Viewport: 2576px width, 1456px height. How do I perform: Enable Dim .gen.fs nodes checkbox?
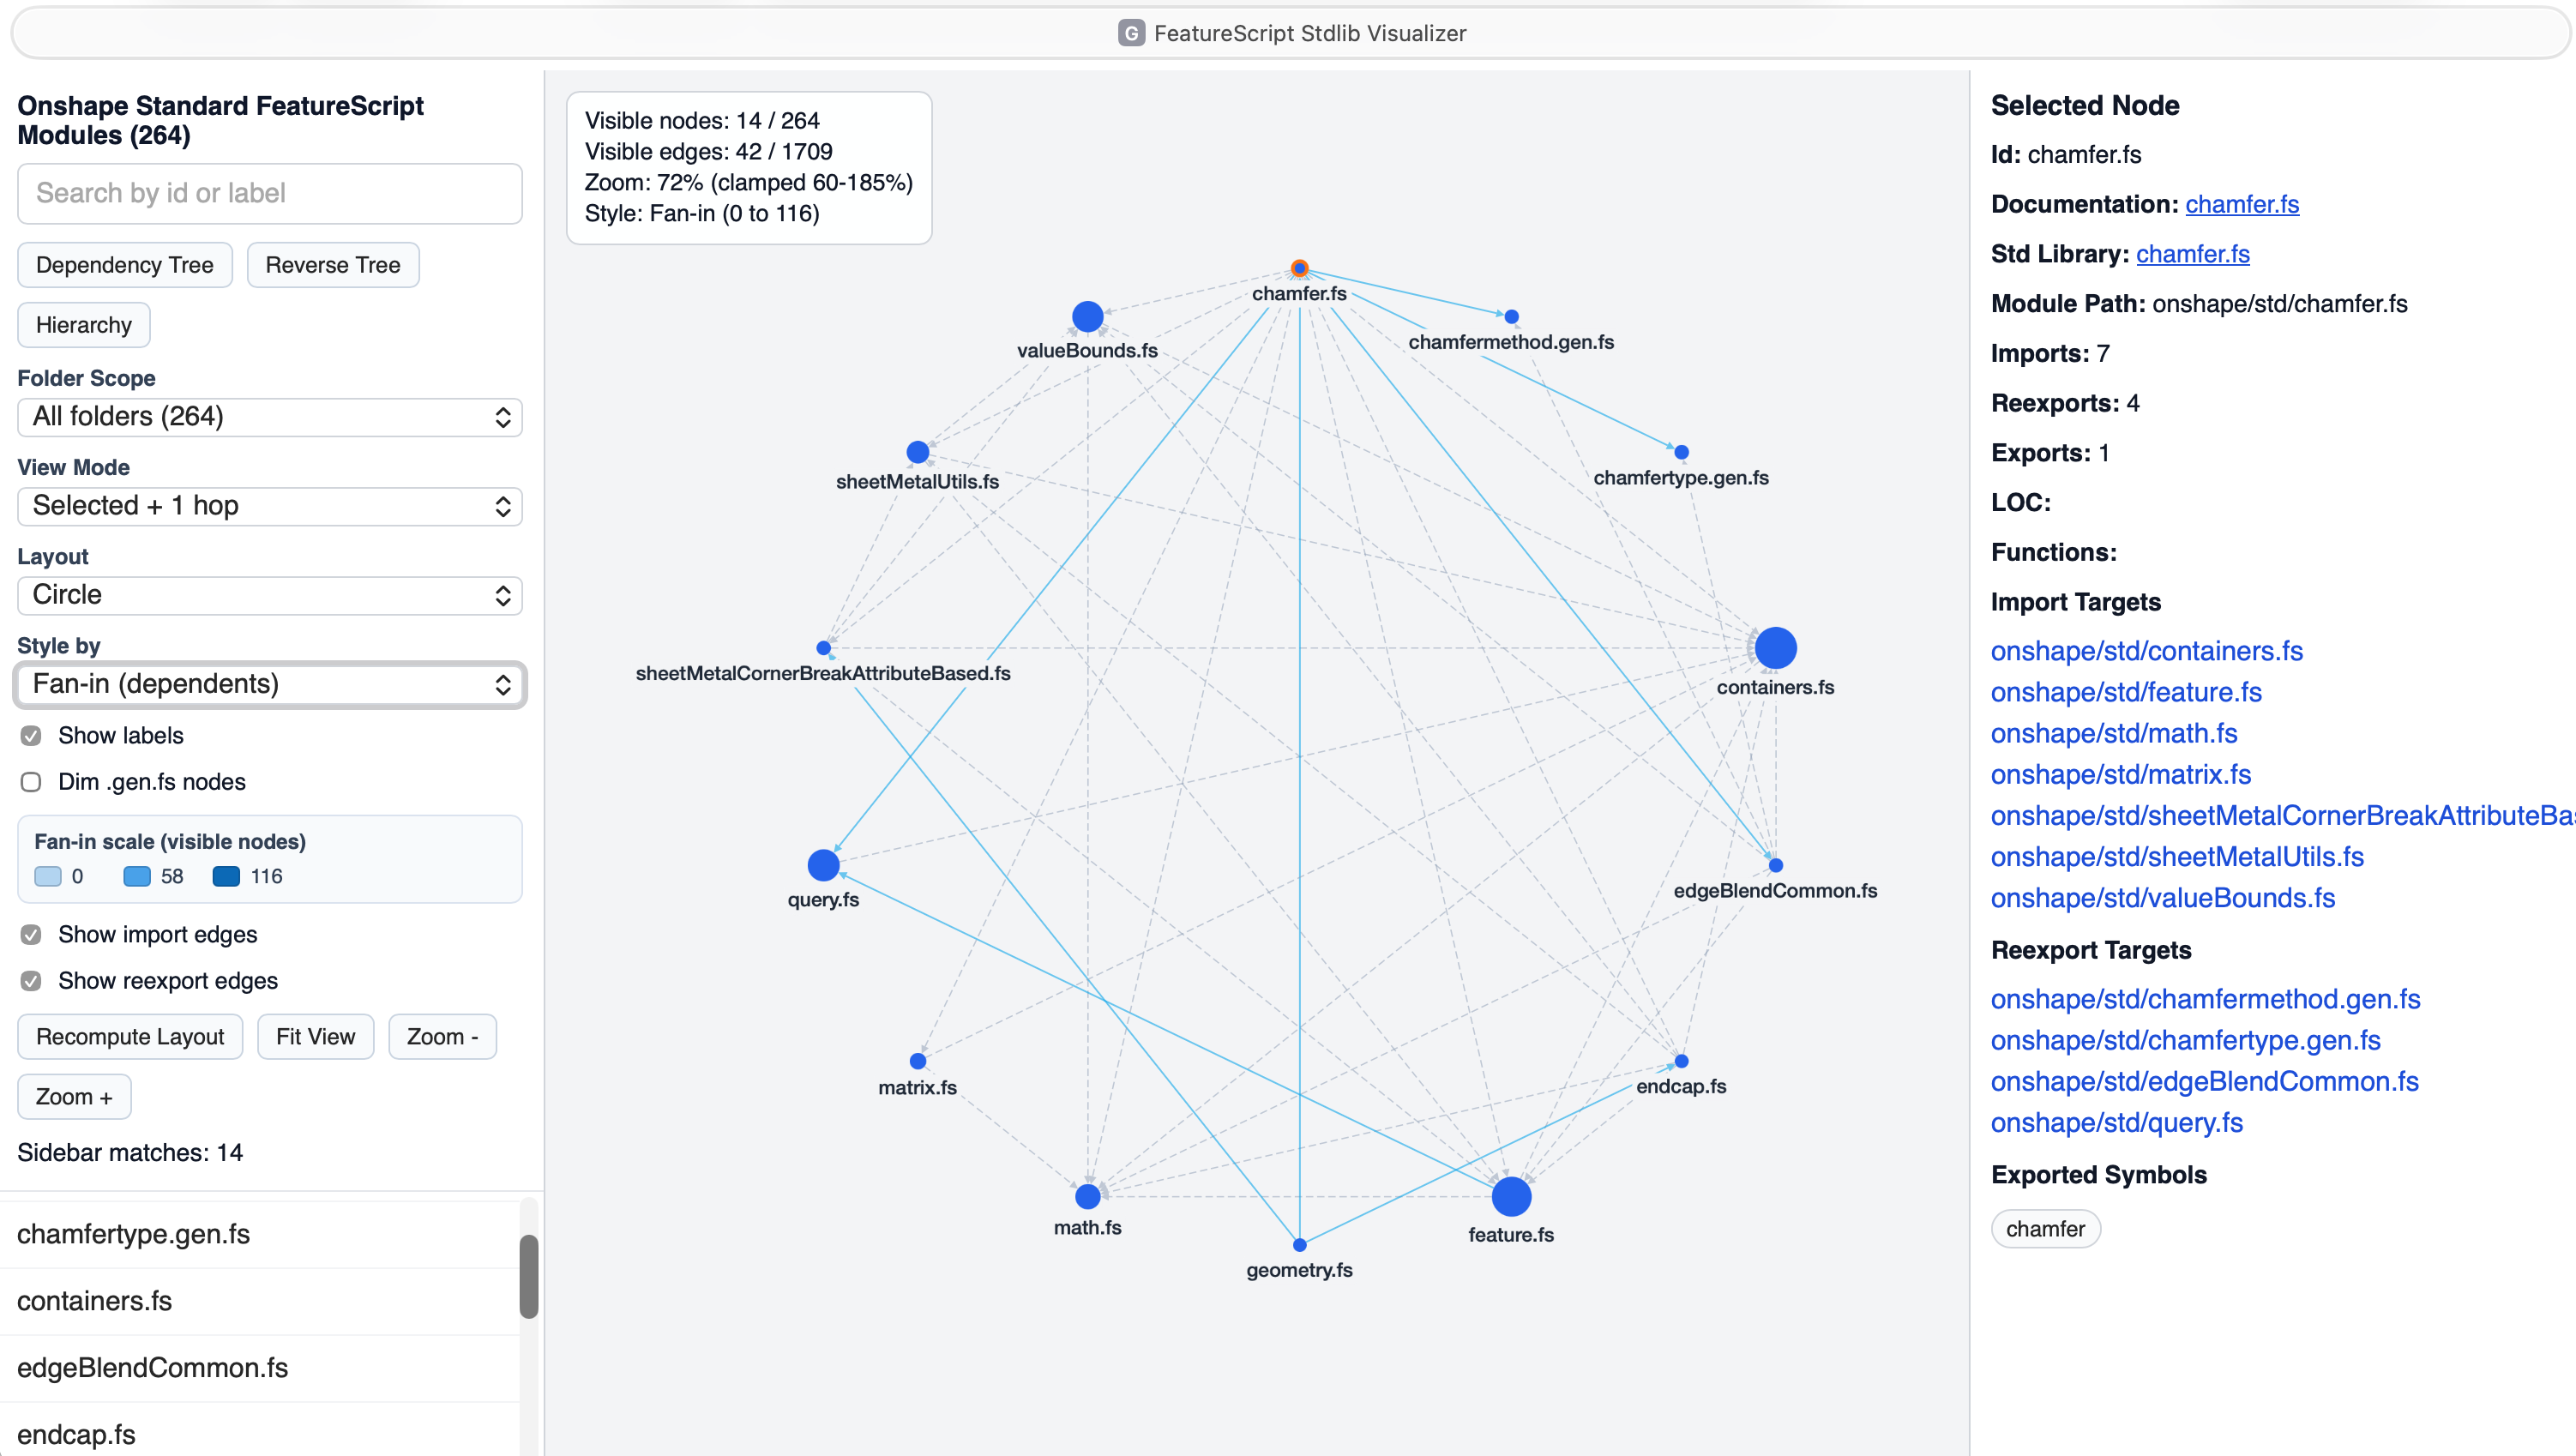click(x=31, y=782)
